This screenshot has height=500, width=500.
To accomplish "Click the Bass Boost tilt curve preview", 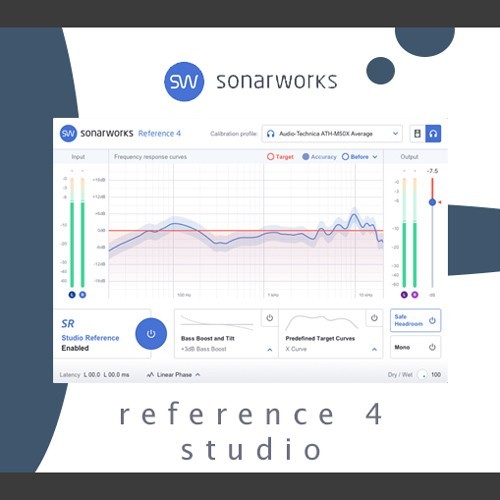I will 217,323.
